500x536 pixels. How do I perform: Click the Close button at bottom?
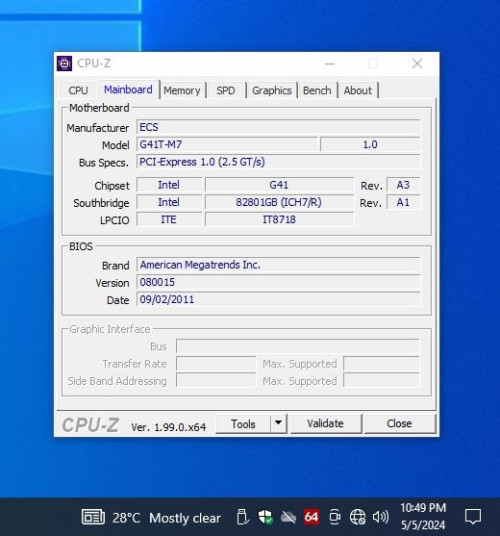399,424
